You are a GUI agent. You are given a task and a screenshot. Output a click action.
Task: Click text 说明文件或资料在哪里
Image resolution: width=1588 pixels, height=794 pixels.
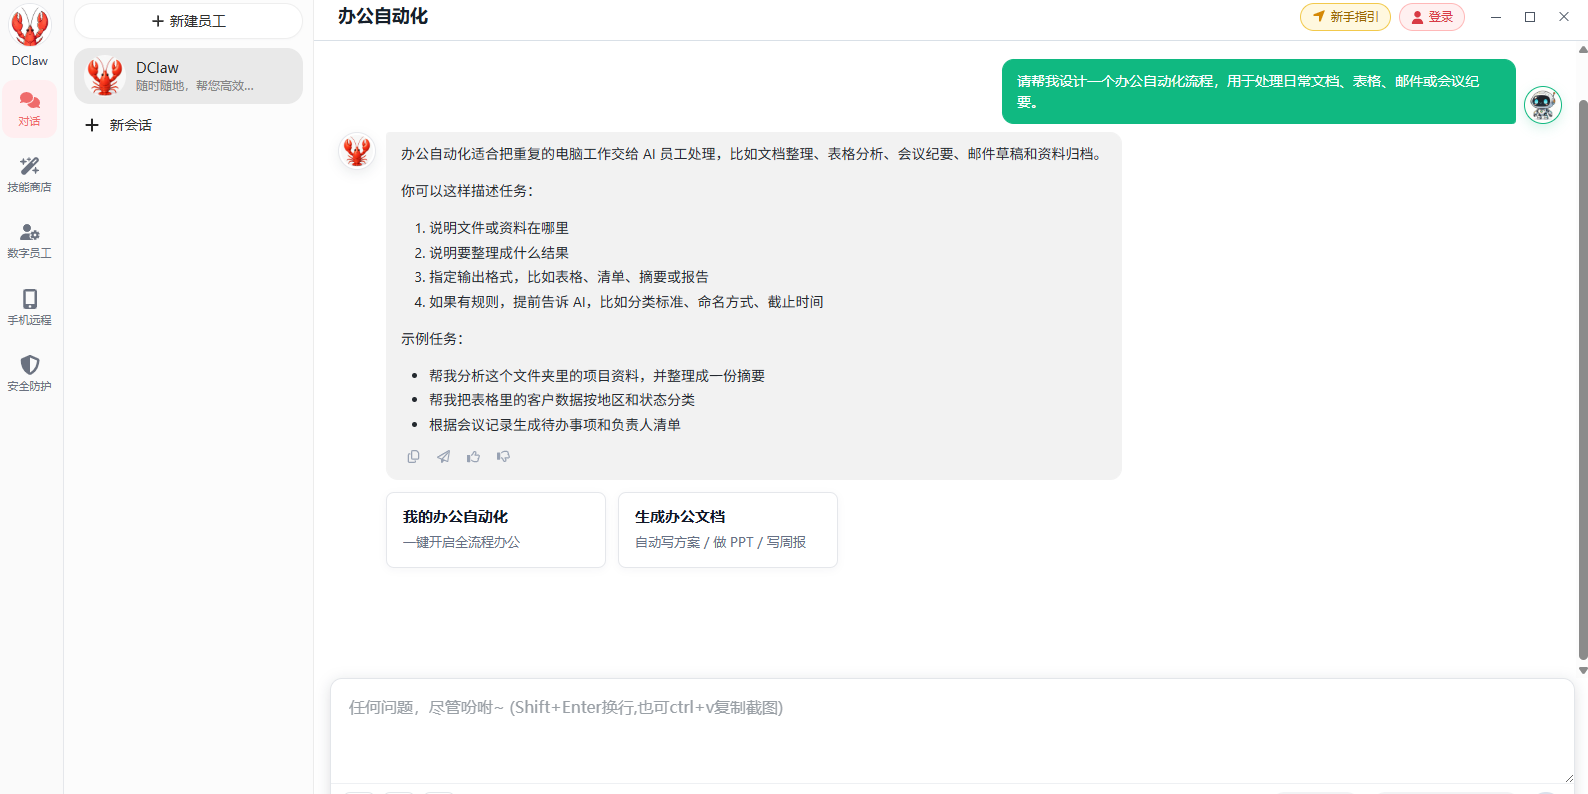pos(499,228)
